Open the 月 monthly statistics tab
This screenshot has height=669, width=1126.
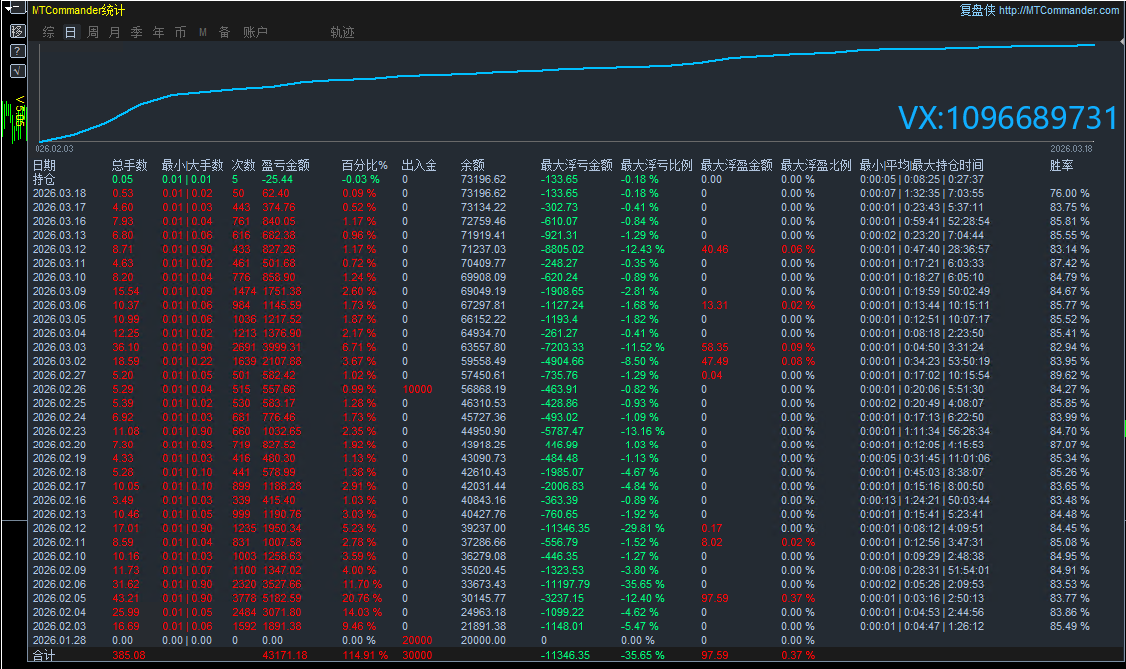click(114, 32)
